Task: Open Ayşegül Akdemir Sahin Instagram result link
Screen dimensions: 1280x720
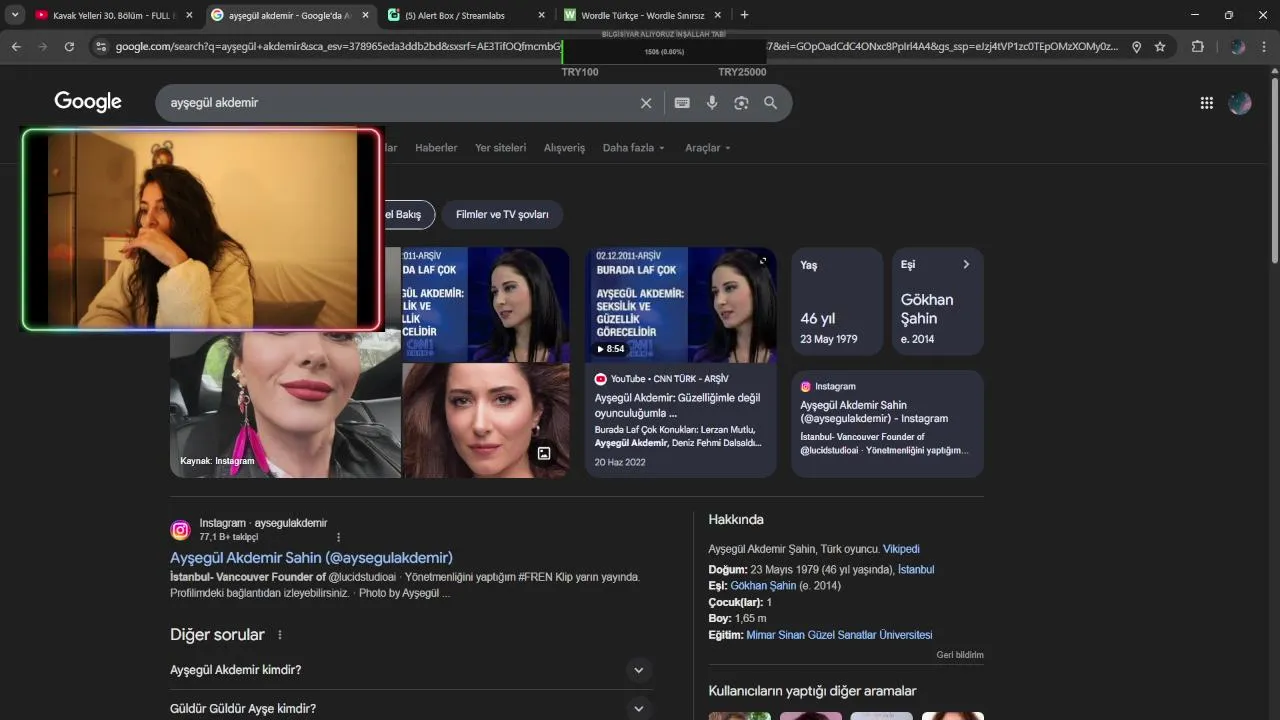Action: (x=311, y=558)
